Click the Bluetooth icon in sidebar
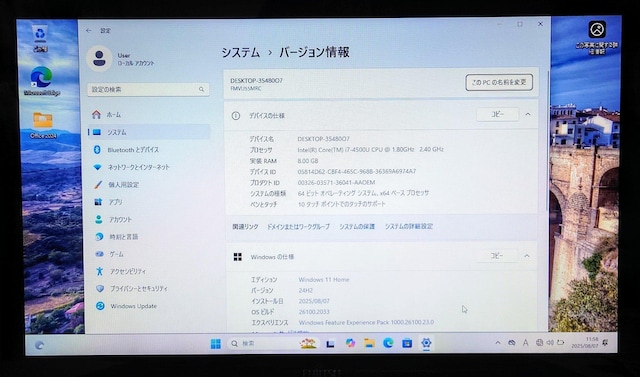 pos(97,150)
